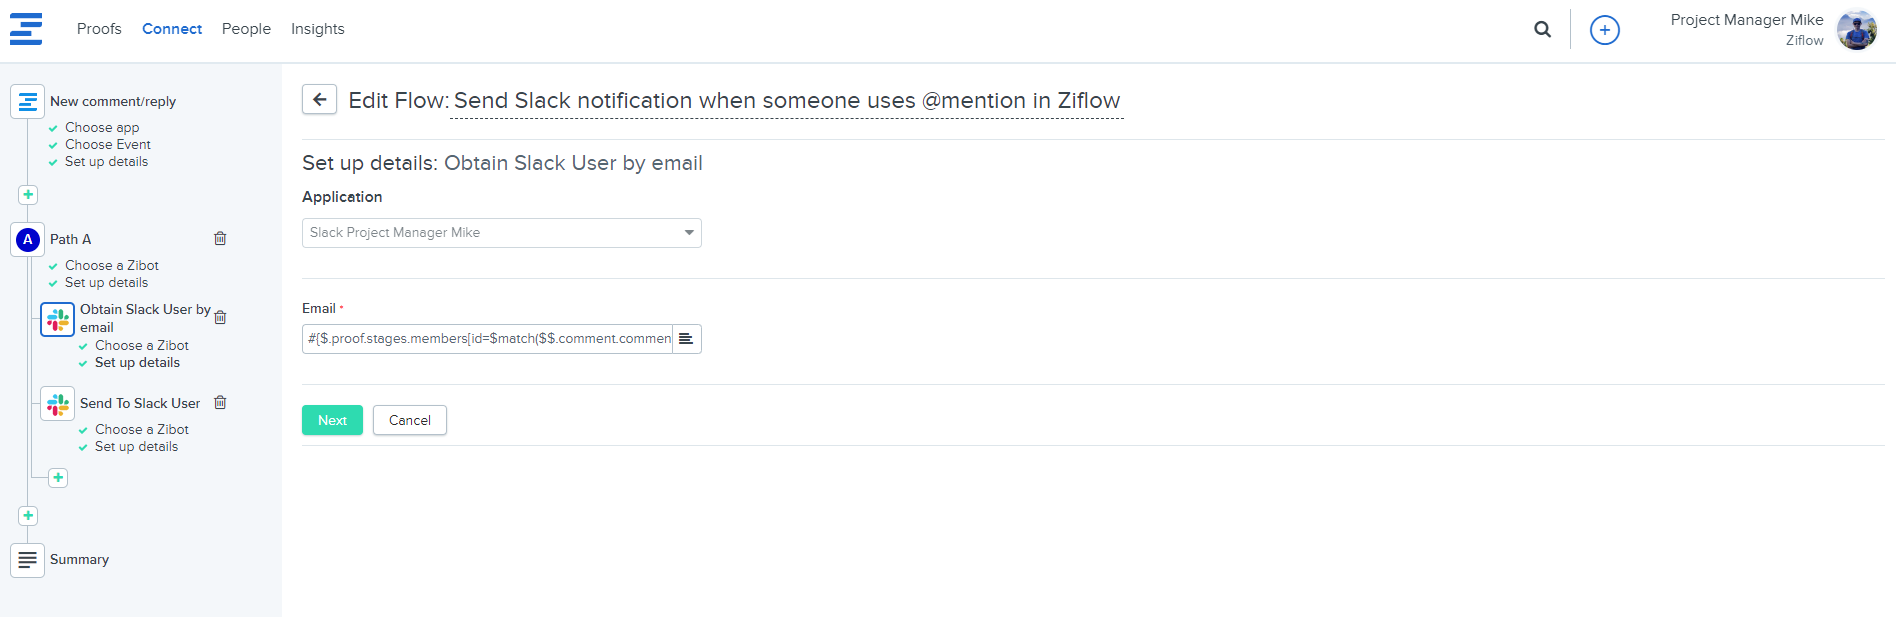Go to the Proofs tab
The width and height of the screenshot is (1896, 617).
click(x=99, y=29)
